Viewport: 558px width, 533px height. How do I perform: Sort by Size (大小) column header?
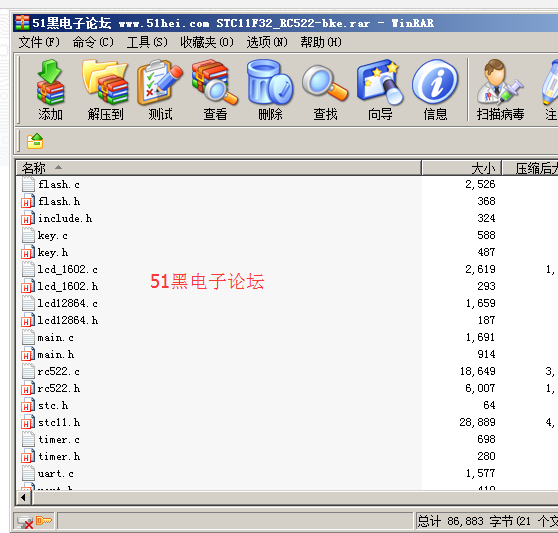click(x=462, y=168)
